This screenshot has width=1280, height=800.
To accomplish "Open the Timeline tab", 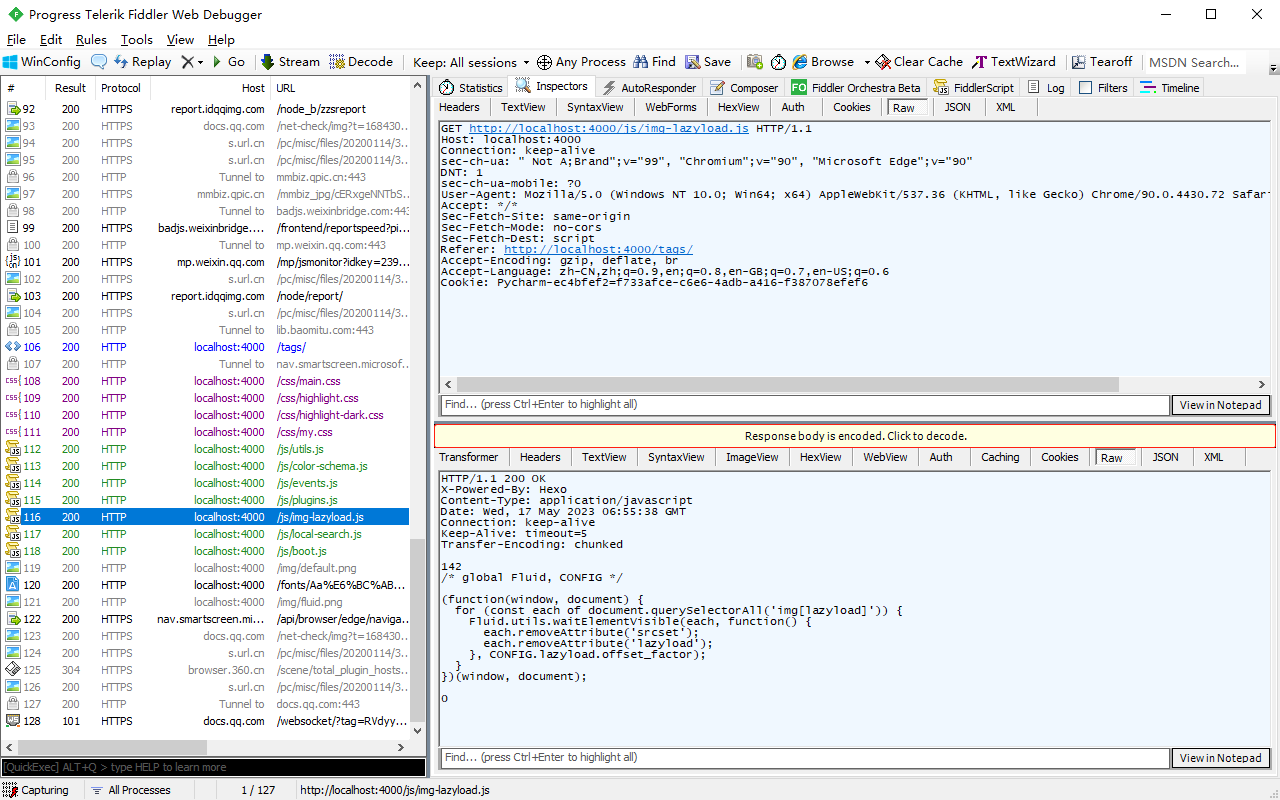I will (x=1170, y=88).
